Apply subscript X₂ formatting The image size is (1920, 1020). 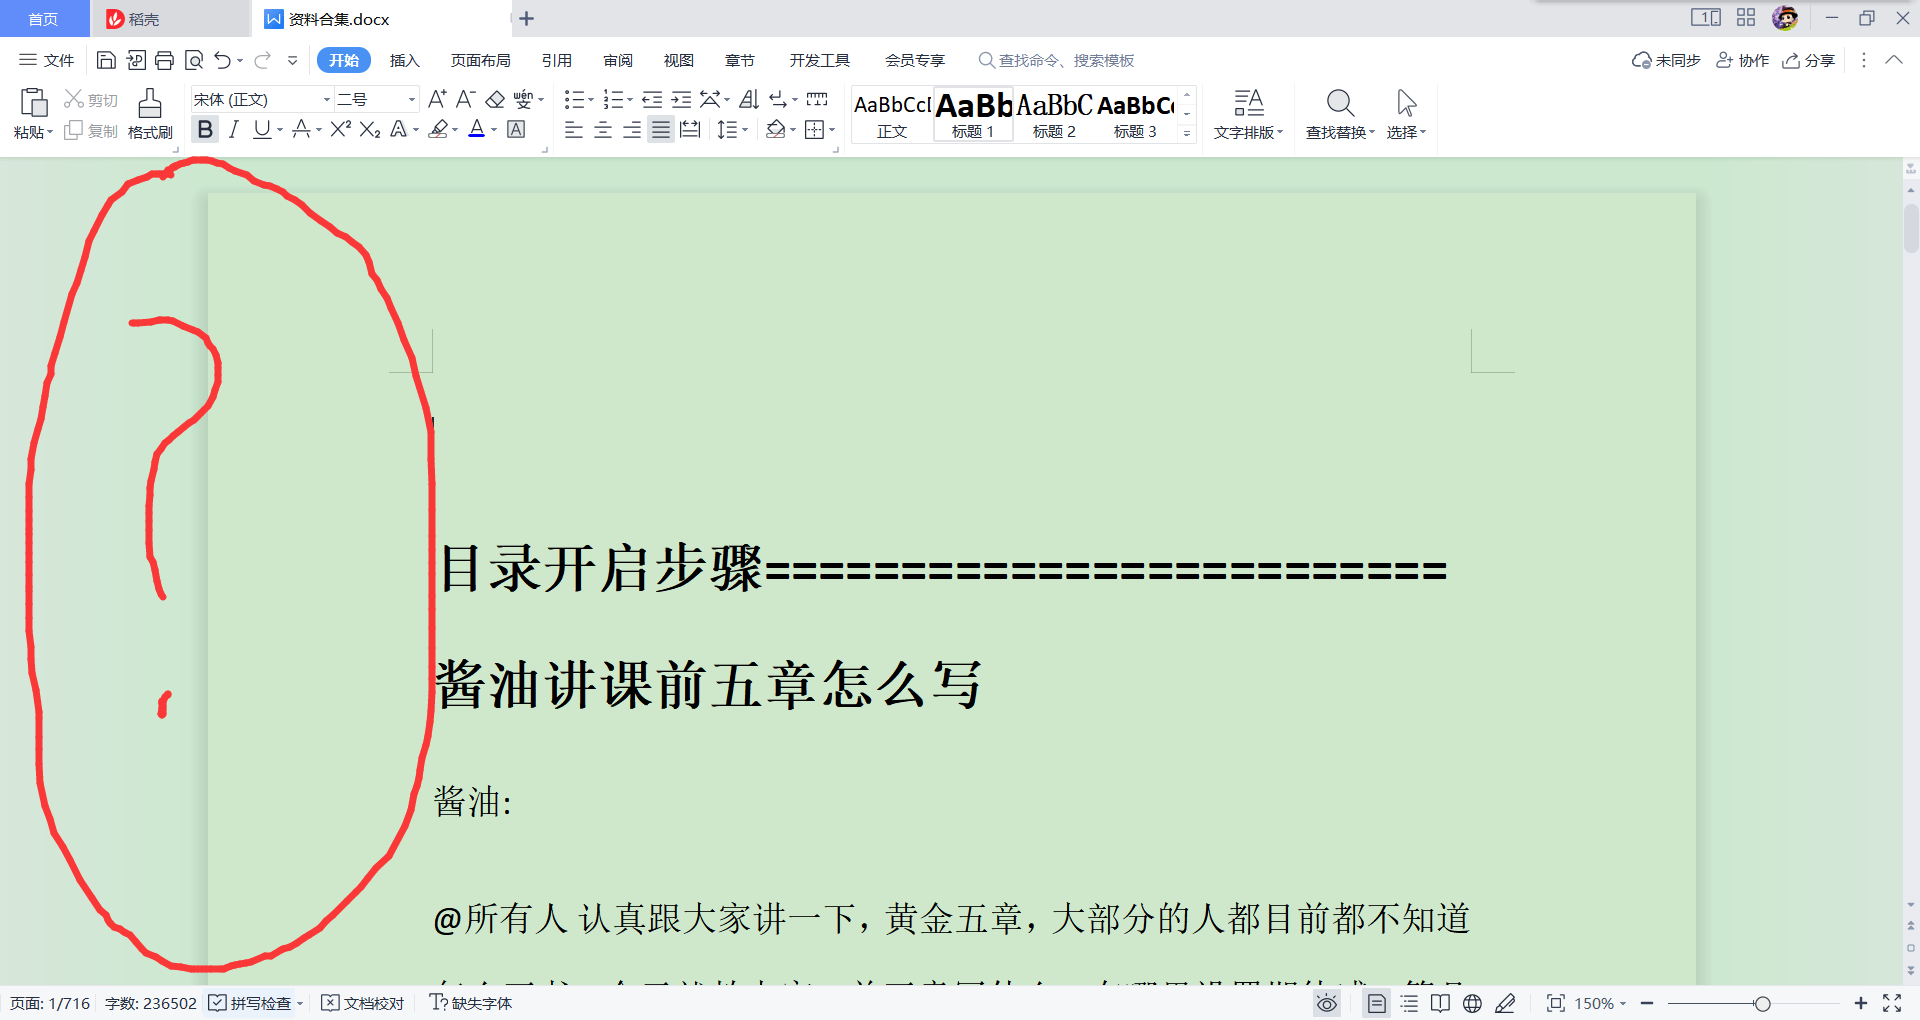point(370,129)
